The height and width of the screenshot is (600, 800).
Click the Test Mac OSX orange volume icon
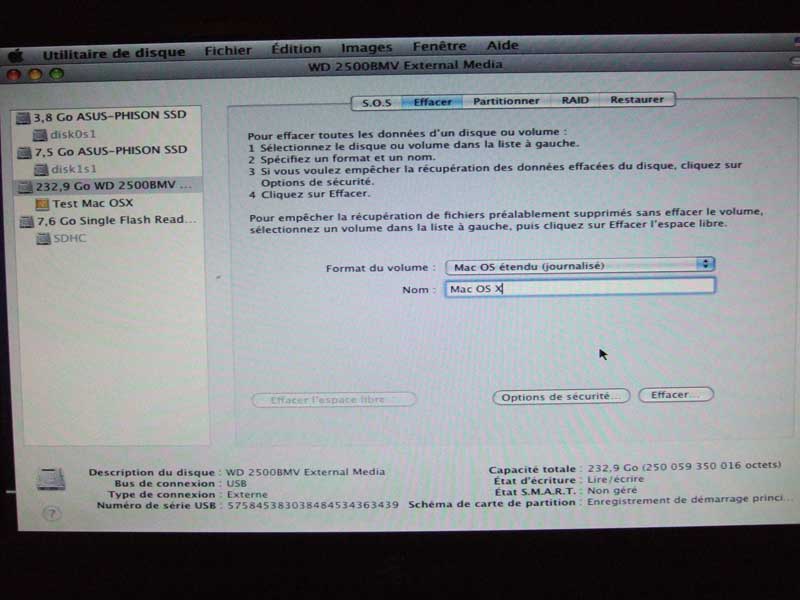[42, 205]
